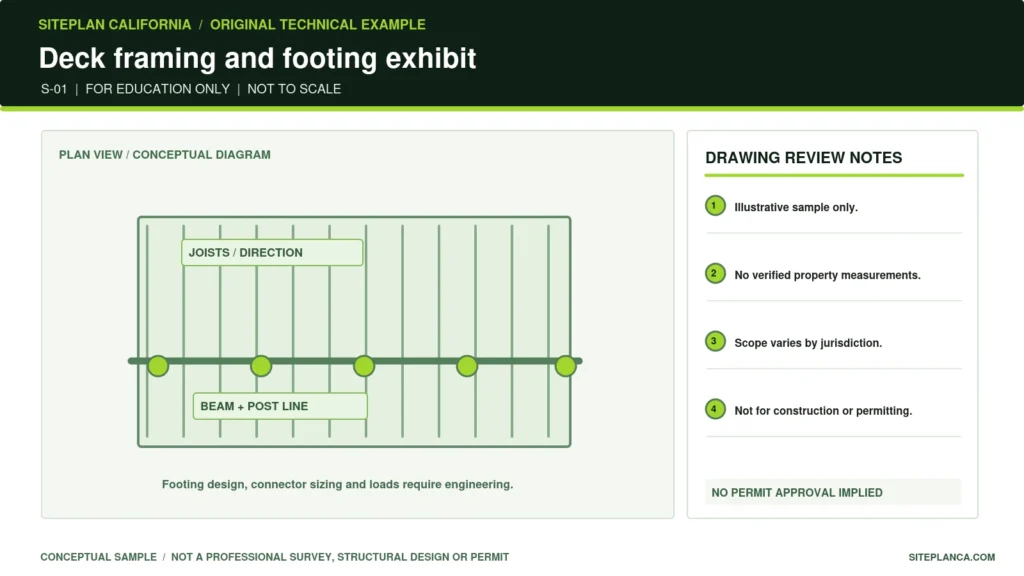The image size is (1024, 576).
Task: Click the note "No verified property measurements."
Action: click(x=827, y=275)
